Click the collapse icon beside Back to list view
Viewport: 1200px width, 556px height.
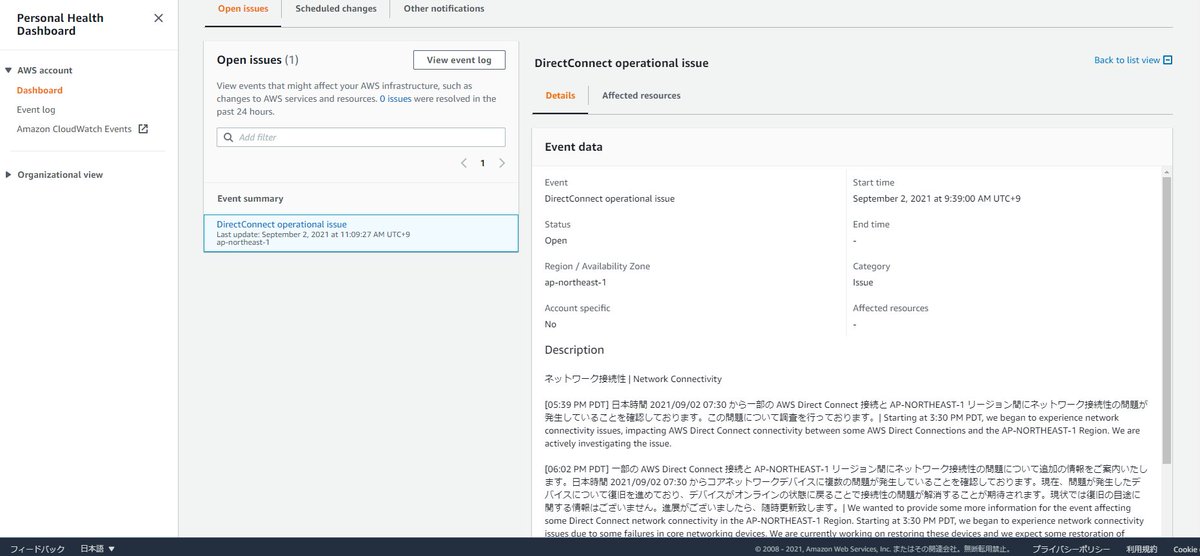click(x=1169, y=60)
